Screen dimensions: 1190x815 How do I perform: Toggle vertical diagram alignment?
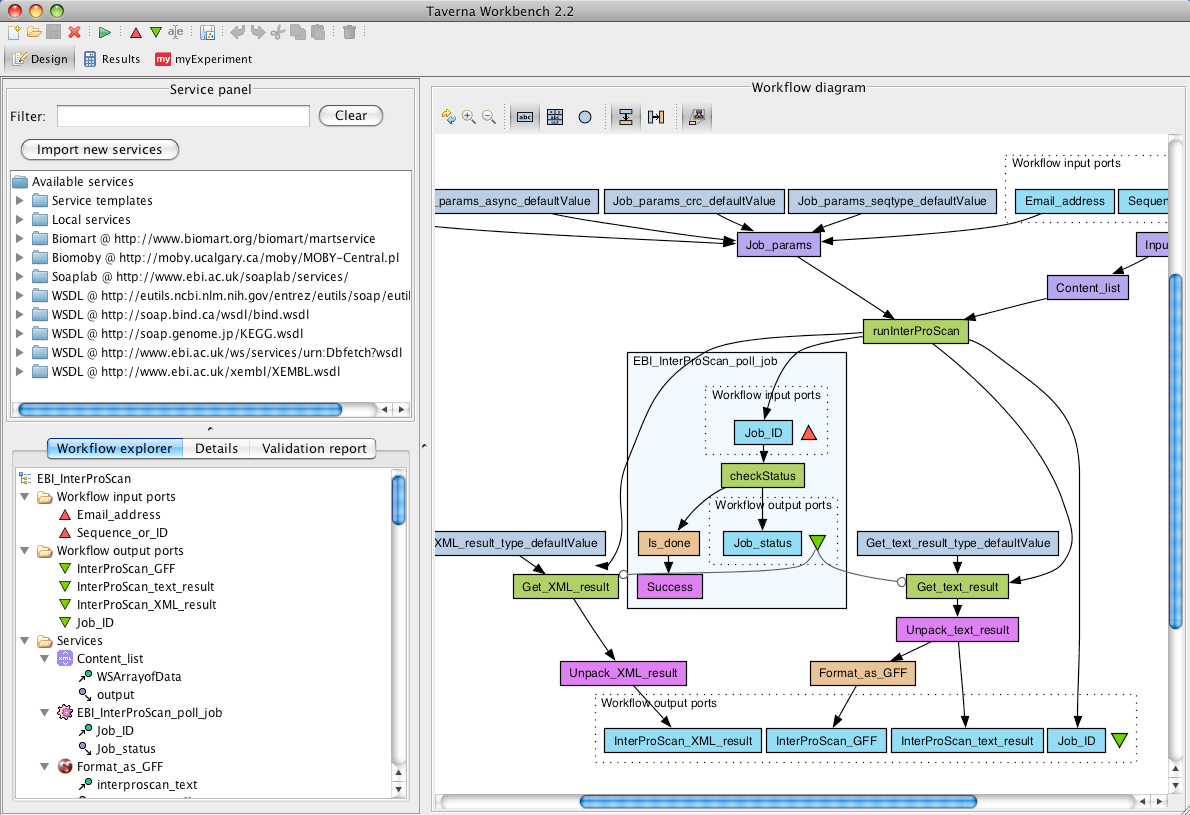click(625, 117)
